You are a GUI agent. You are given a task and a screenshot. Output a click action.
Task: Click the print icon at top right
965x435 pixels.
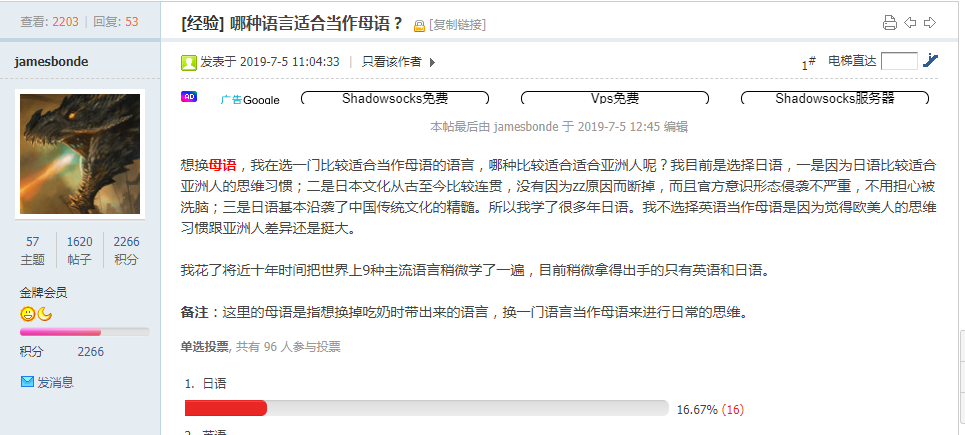click(x=889, y=23)
